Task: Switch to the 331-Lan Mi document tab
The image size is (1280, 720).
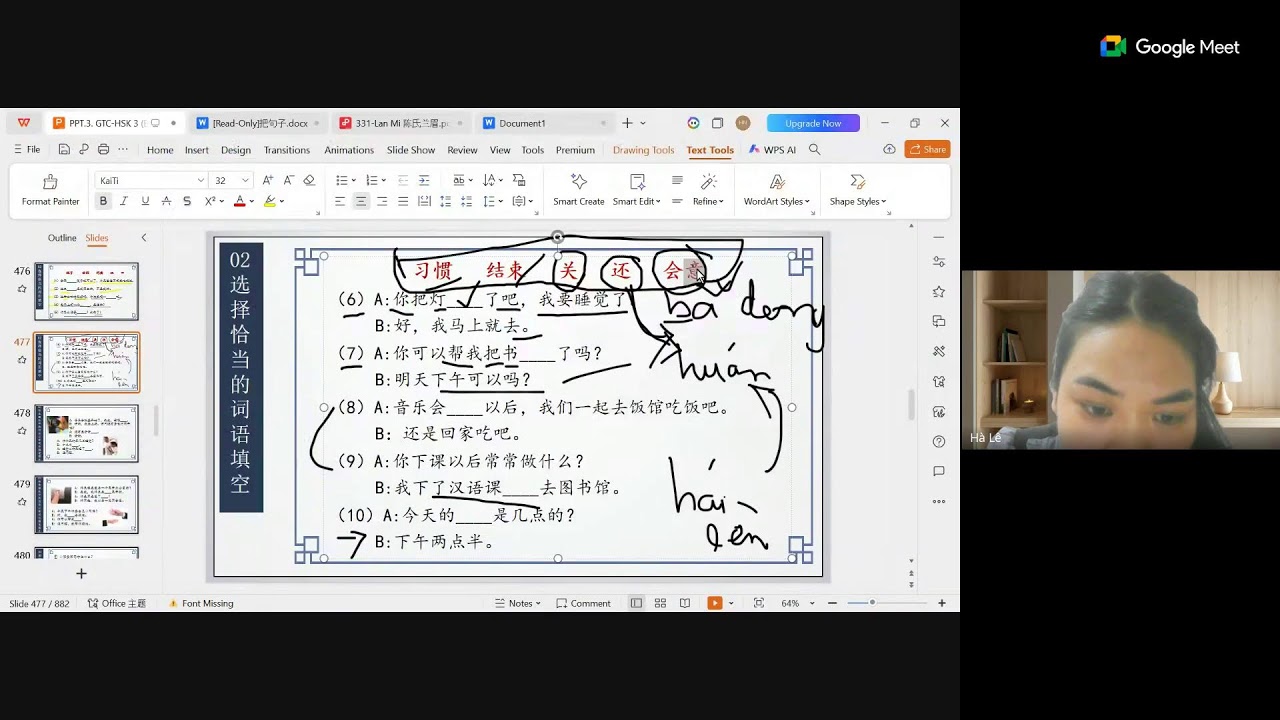Action: [401, 123]
